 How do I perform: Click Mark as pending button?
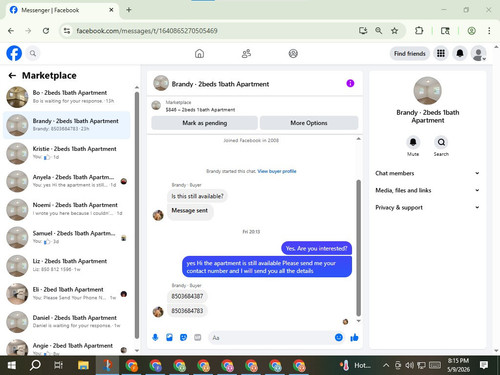[x=204, y=123]
